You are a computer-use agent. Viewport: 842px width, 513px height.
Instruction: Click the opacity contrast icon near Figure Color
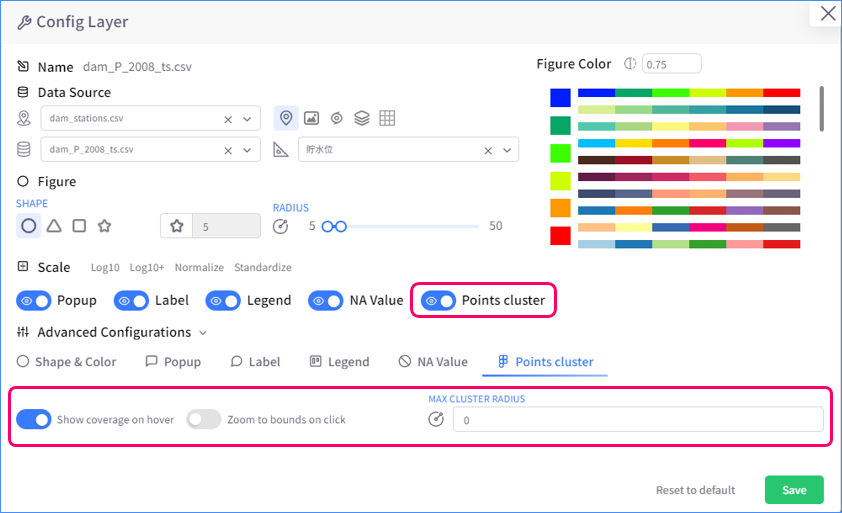point(630,64)
